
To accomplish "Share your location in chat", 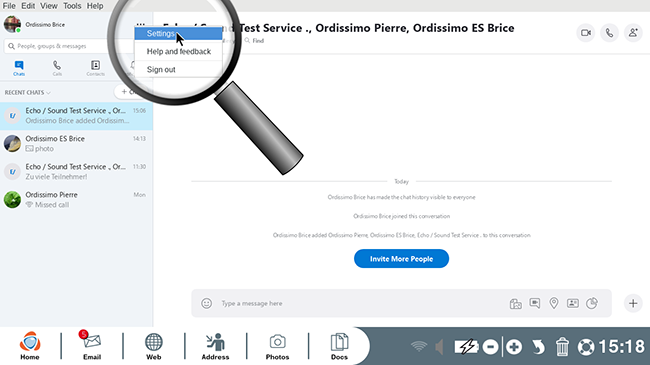I will click(x=554, y=303).
